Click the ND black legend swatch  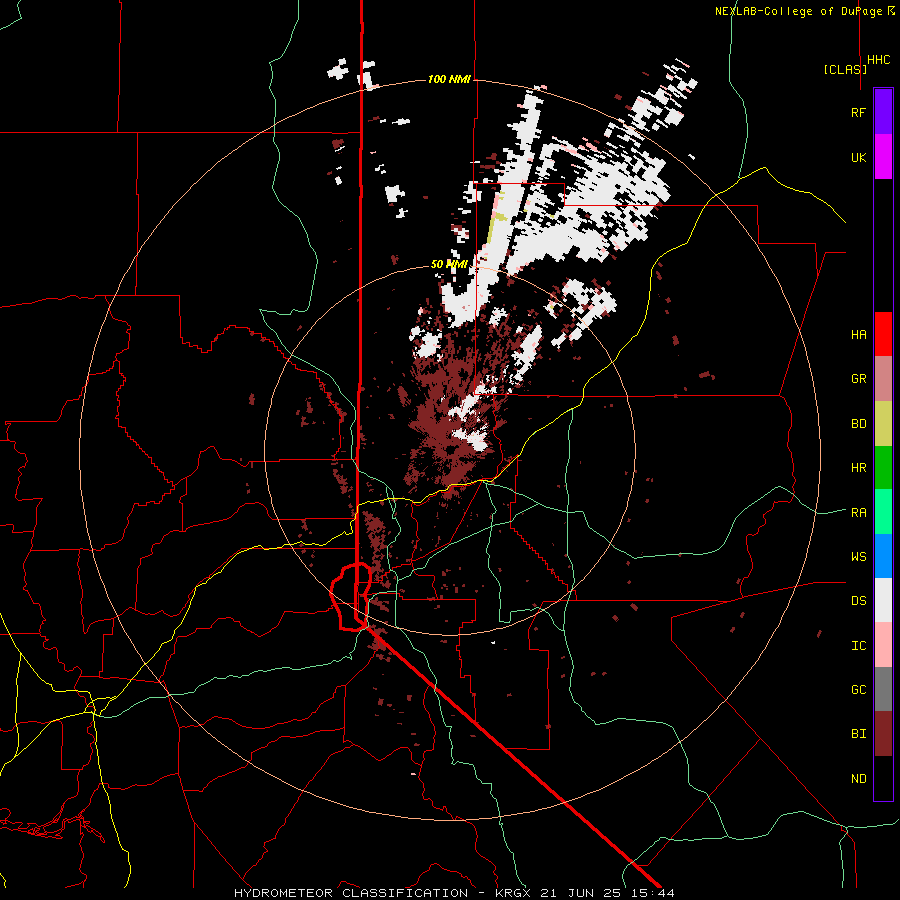point(883,778)
